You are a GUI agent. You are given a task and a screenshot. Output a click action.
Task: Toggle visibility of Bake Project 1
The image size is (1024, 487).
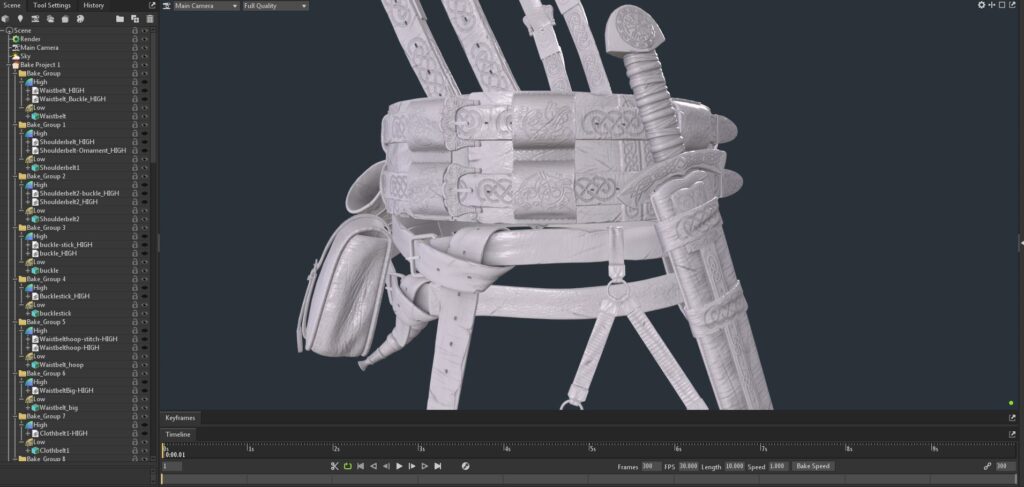point(145,65)
